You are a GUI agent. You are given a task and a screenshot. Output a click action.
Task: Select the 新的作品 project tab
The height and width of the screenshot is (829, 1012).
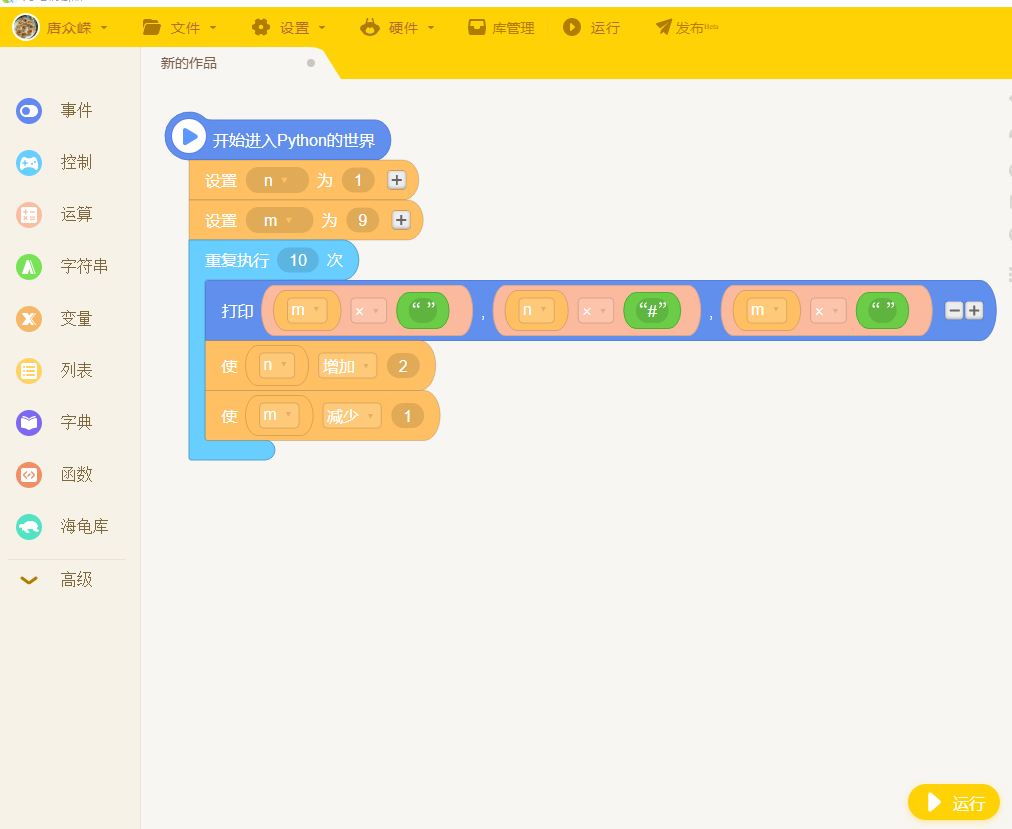coord(188,63)
